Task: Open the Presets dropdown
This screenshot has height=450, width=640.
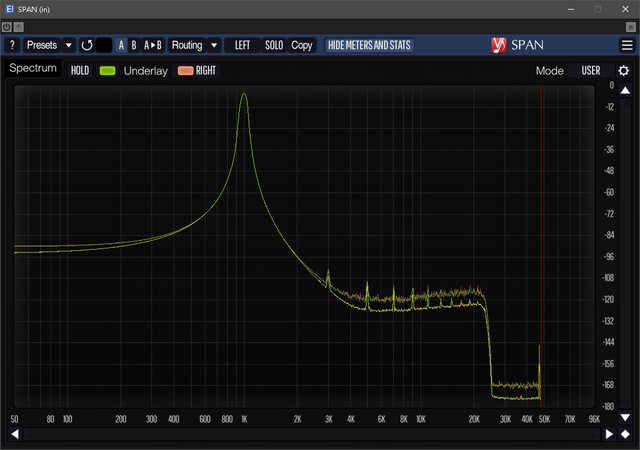Action: tap(48, 45)
